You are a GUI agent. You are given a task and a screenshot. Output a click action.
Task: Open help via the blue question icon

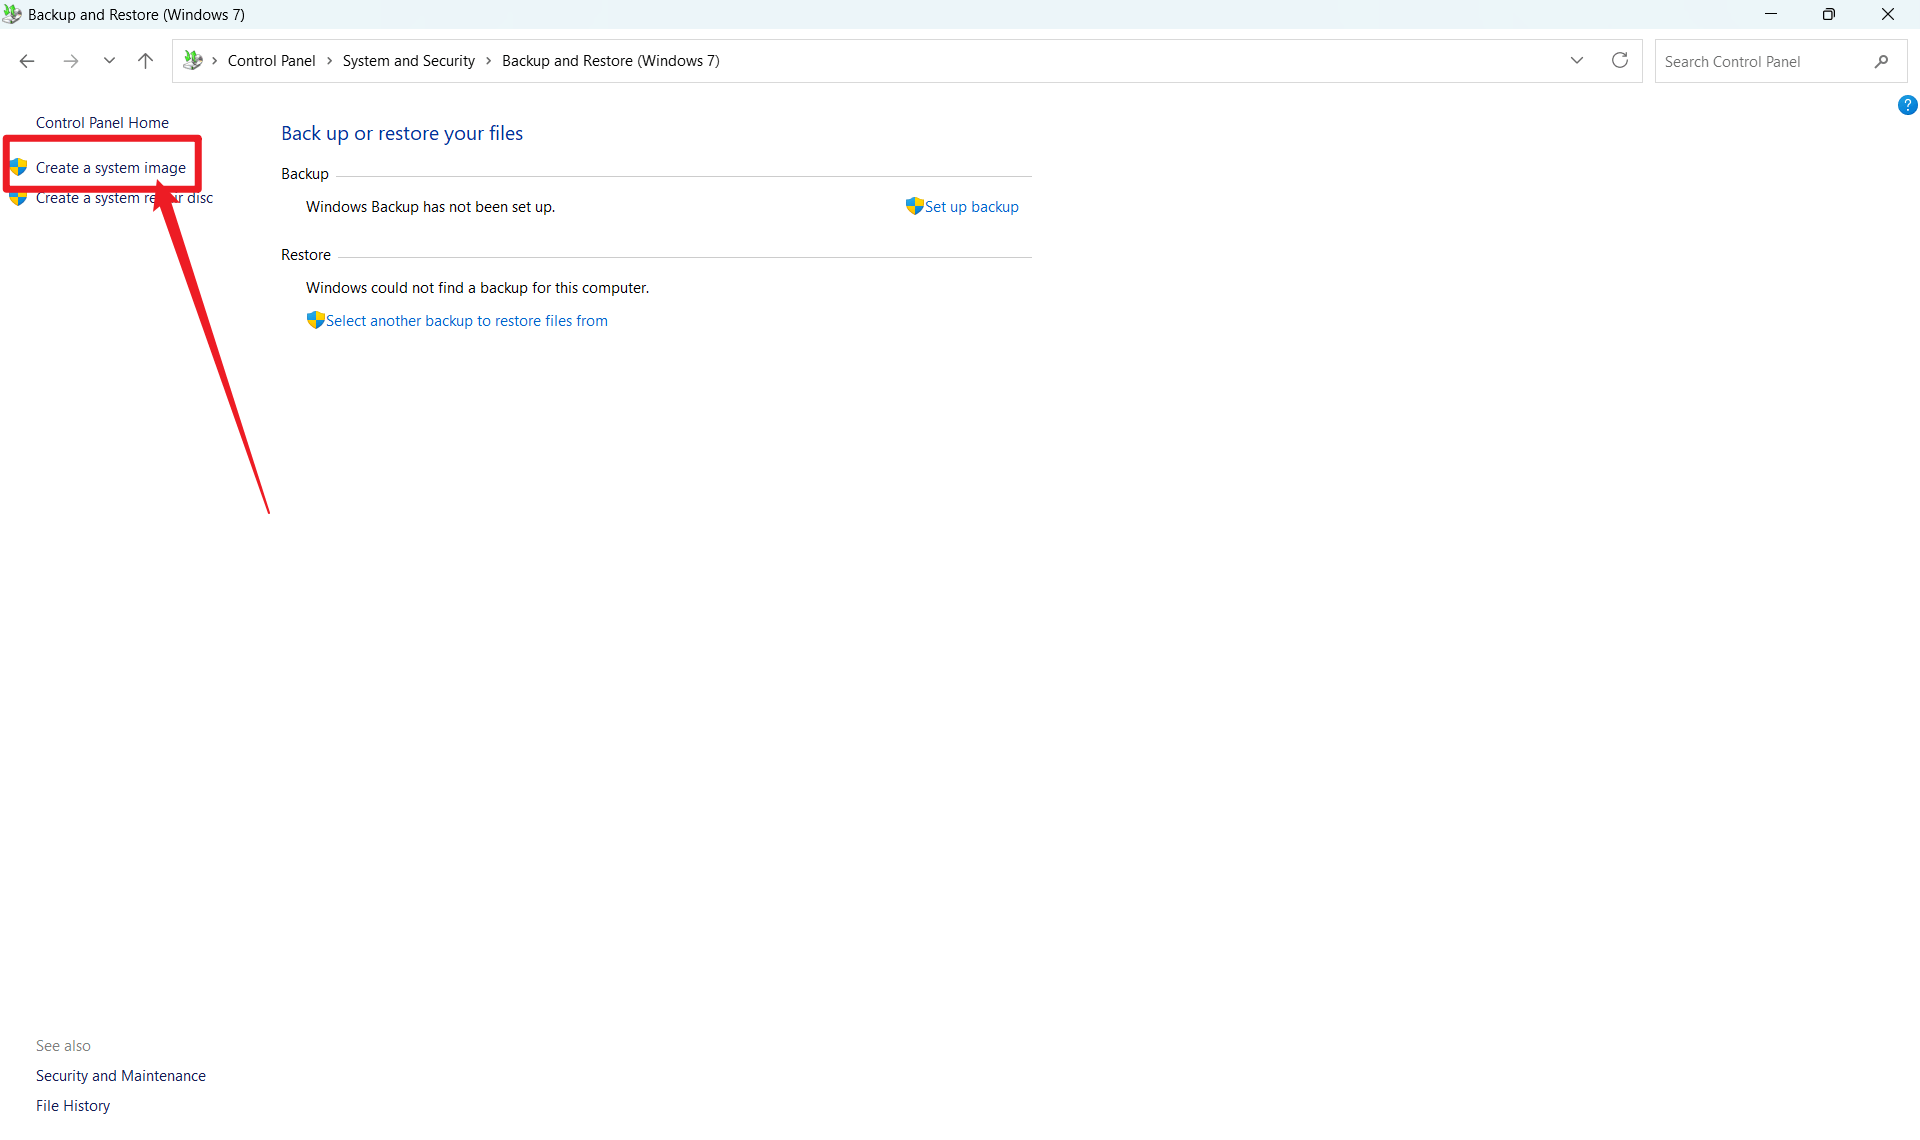[1907, 105]
